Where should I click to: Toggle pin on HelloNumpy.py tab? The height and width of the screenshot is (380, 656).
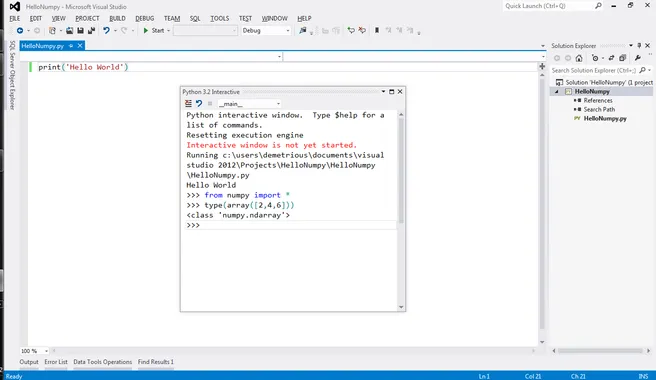pos(71,46)
